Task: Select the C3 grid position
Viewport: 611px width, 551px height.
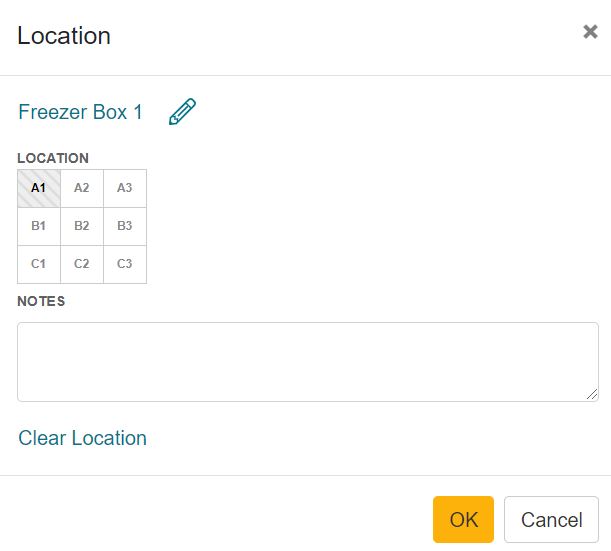Action: (x=125, y=264)
